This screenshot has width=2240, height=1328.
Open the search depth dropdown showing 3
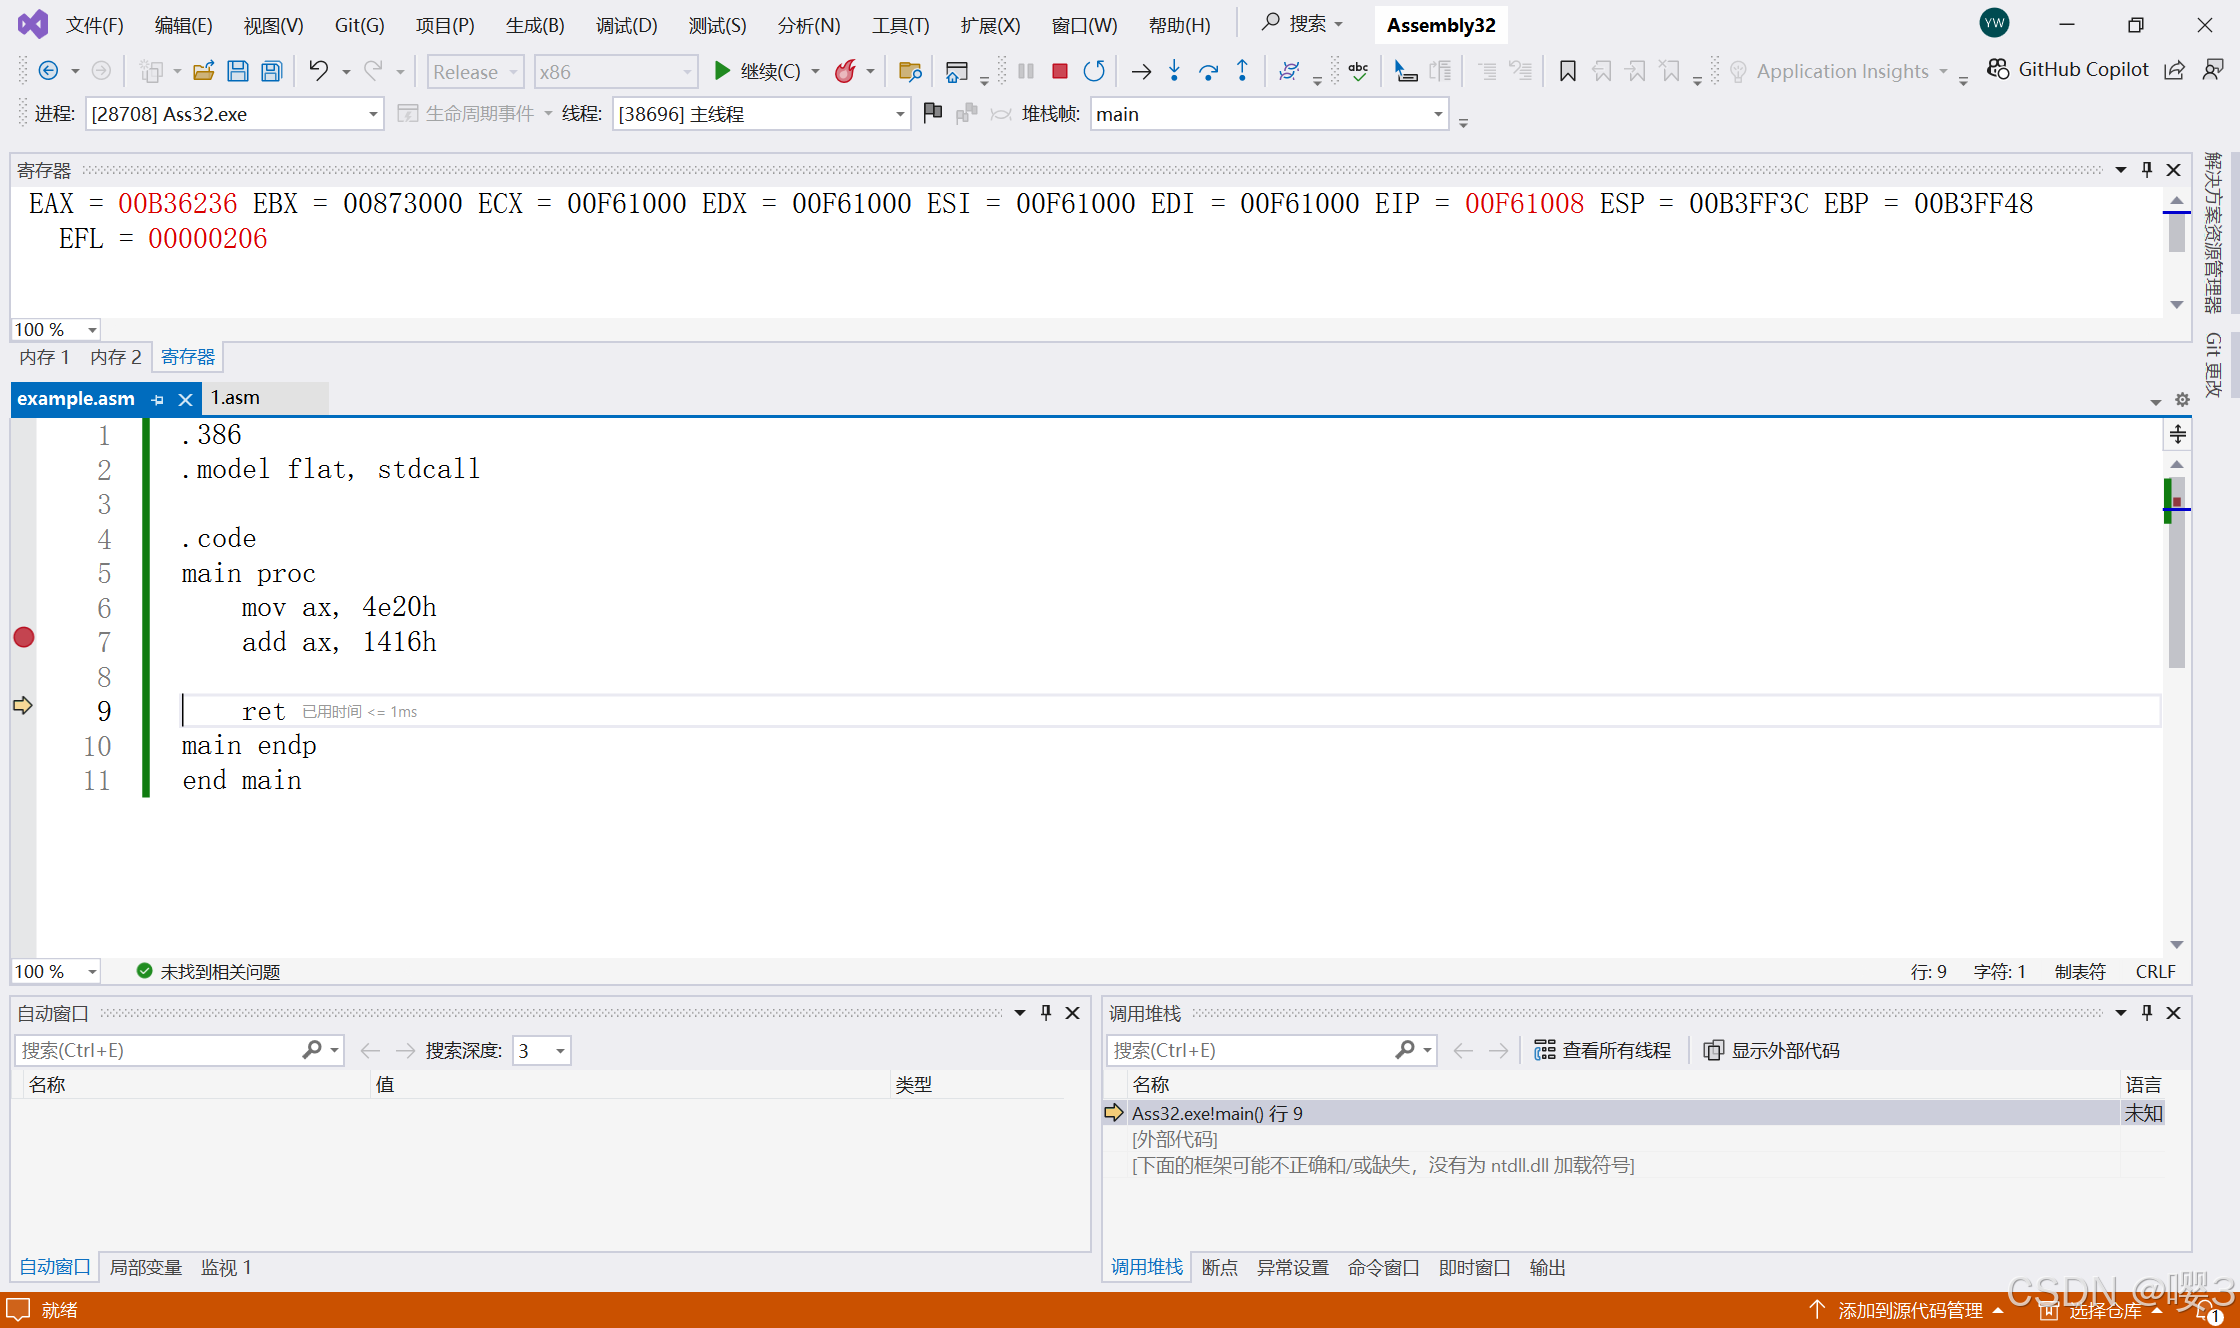(x=560, y=1050)
